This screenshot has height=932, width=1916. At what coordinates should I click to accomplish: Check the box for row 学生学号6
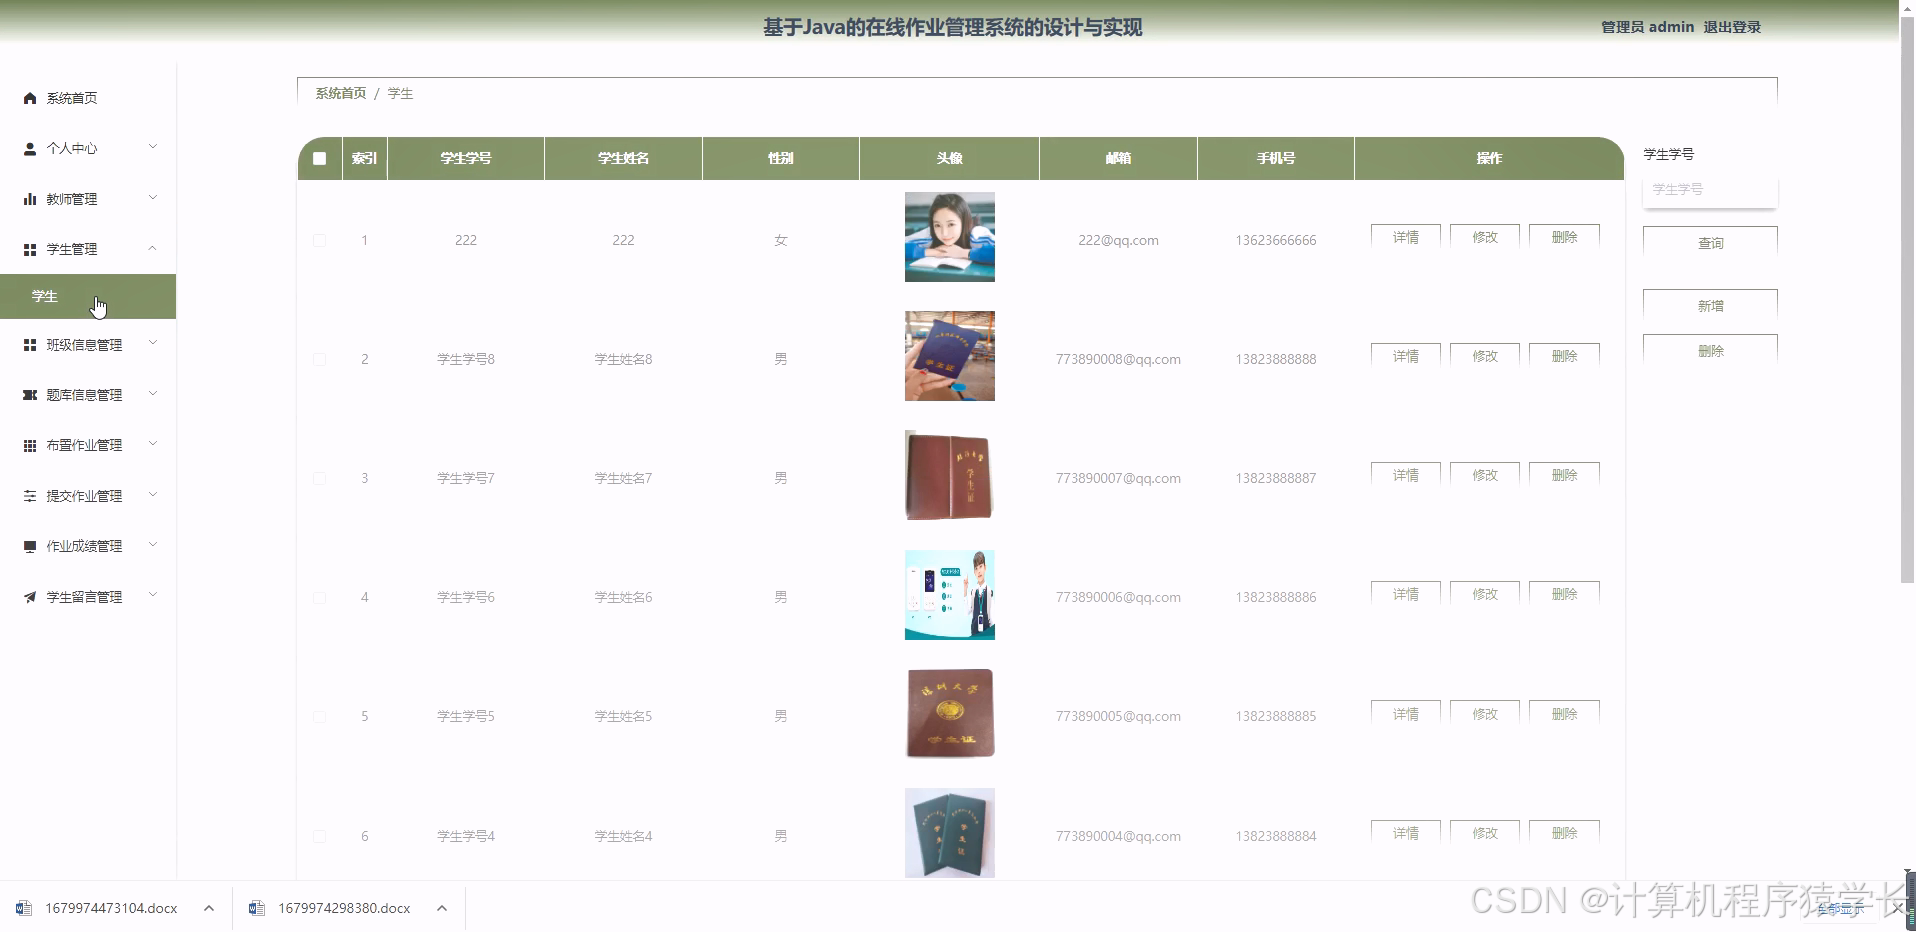click(319, 597)
